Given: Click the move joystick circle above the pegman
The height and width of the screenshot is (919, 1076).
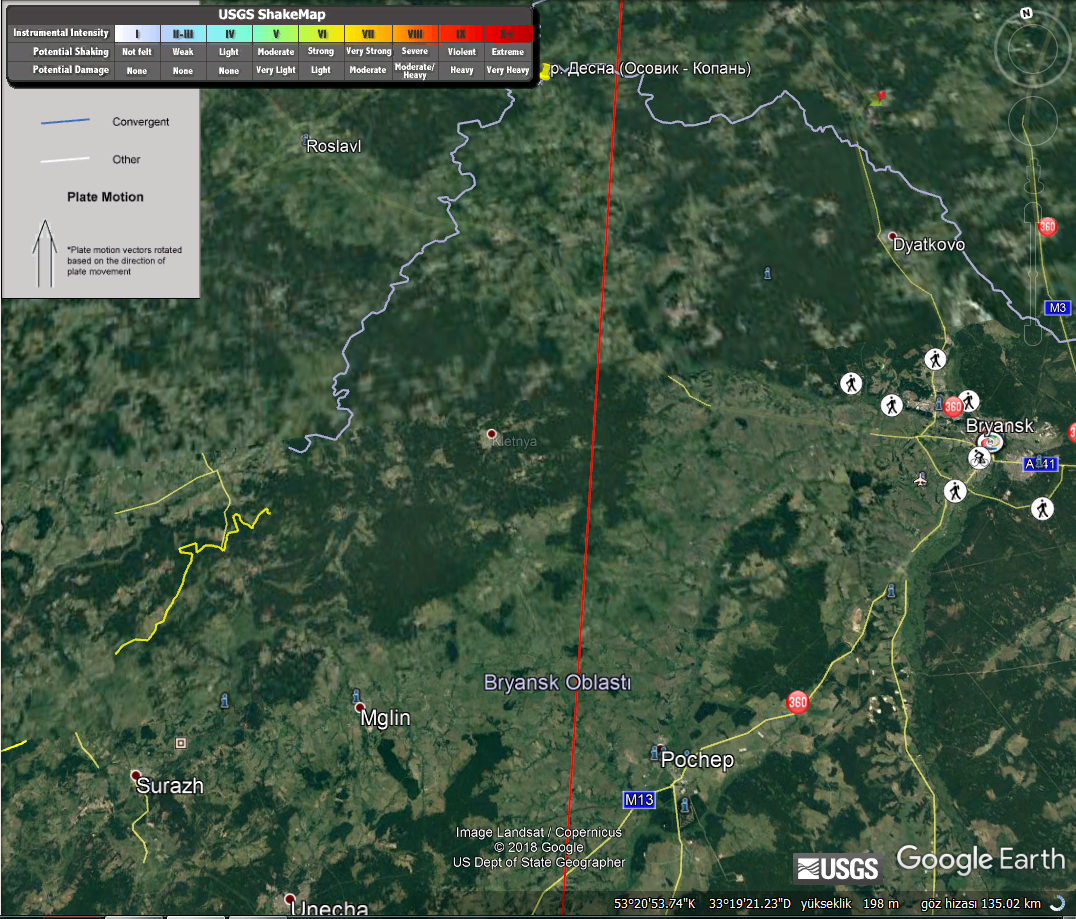Looking at the screenshot, I should click(1033, 121).
